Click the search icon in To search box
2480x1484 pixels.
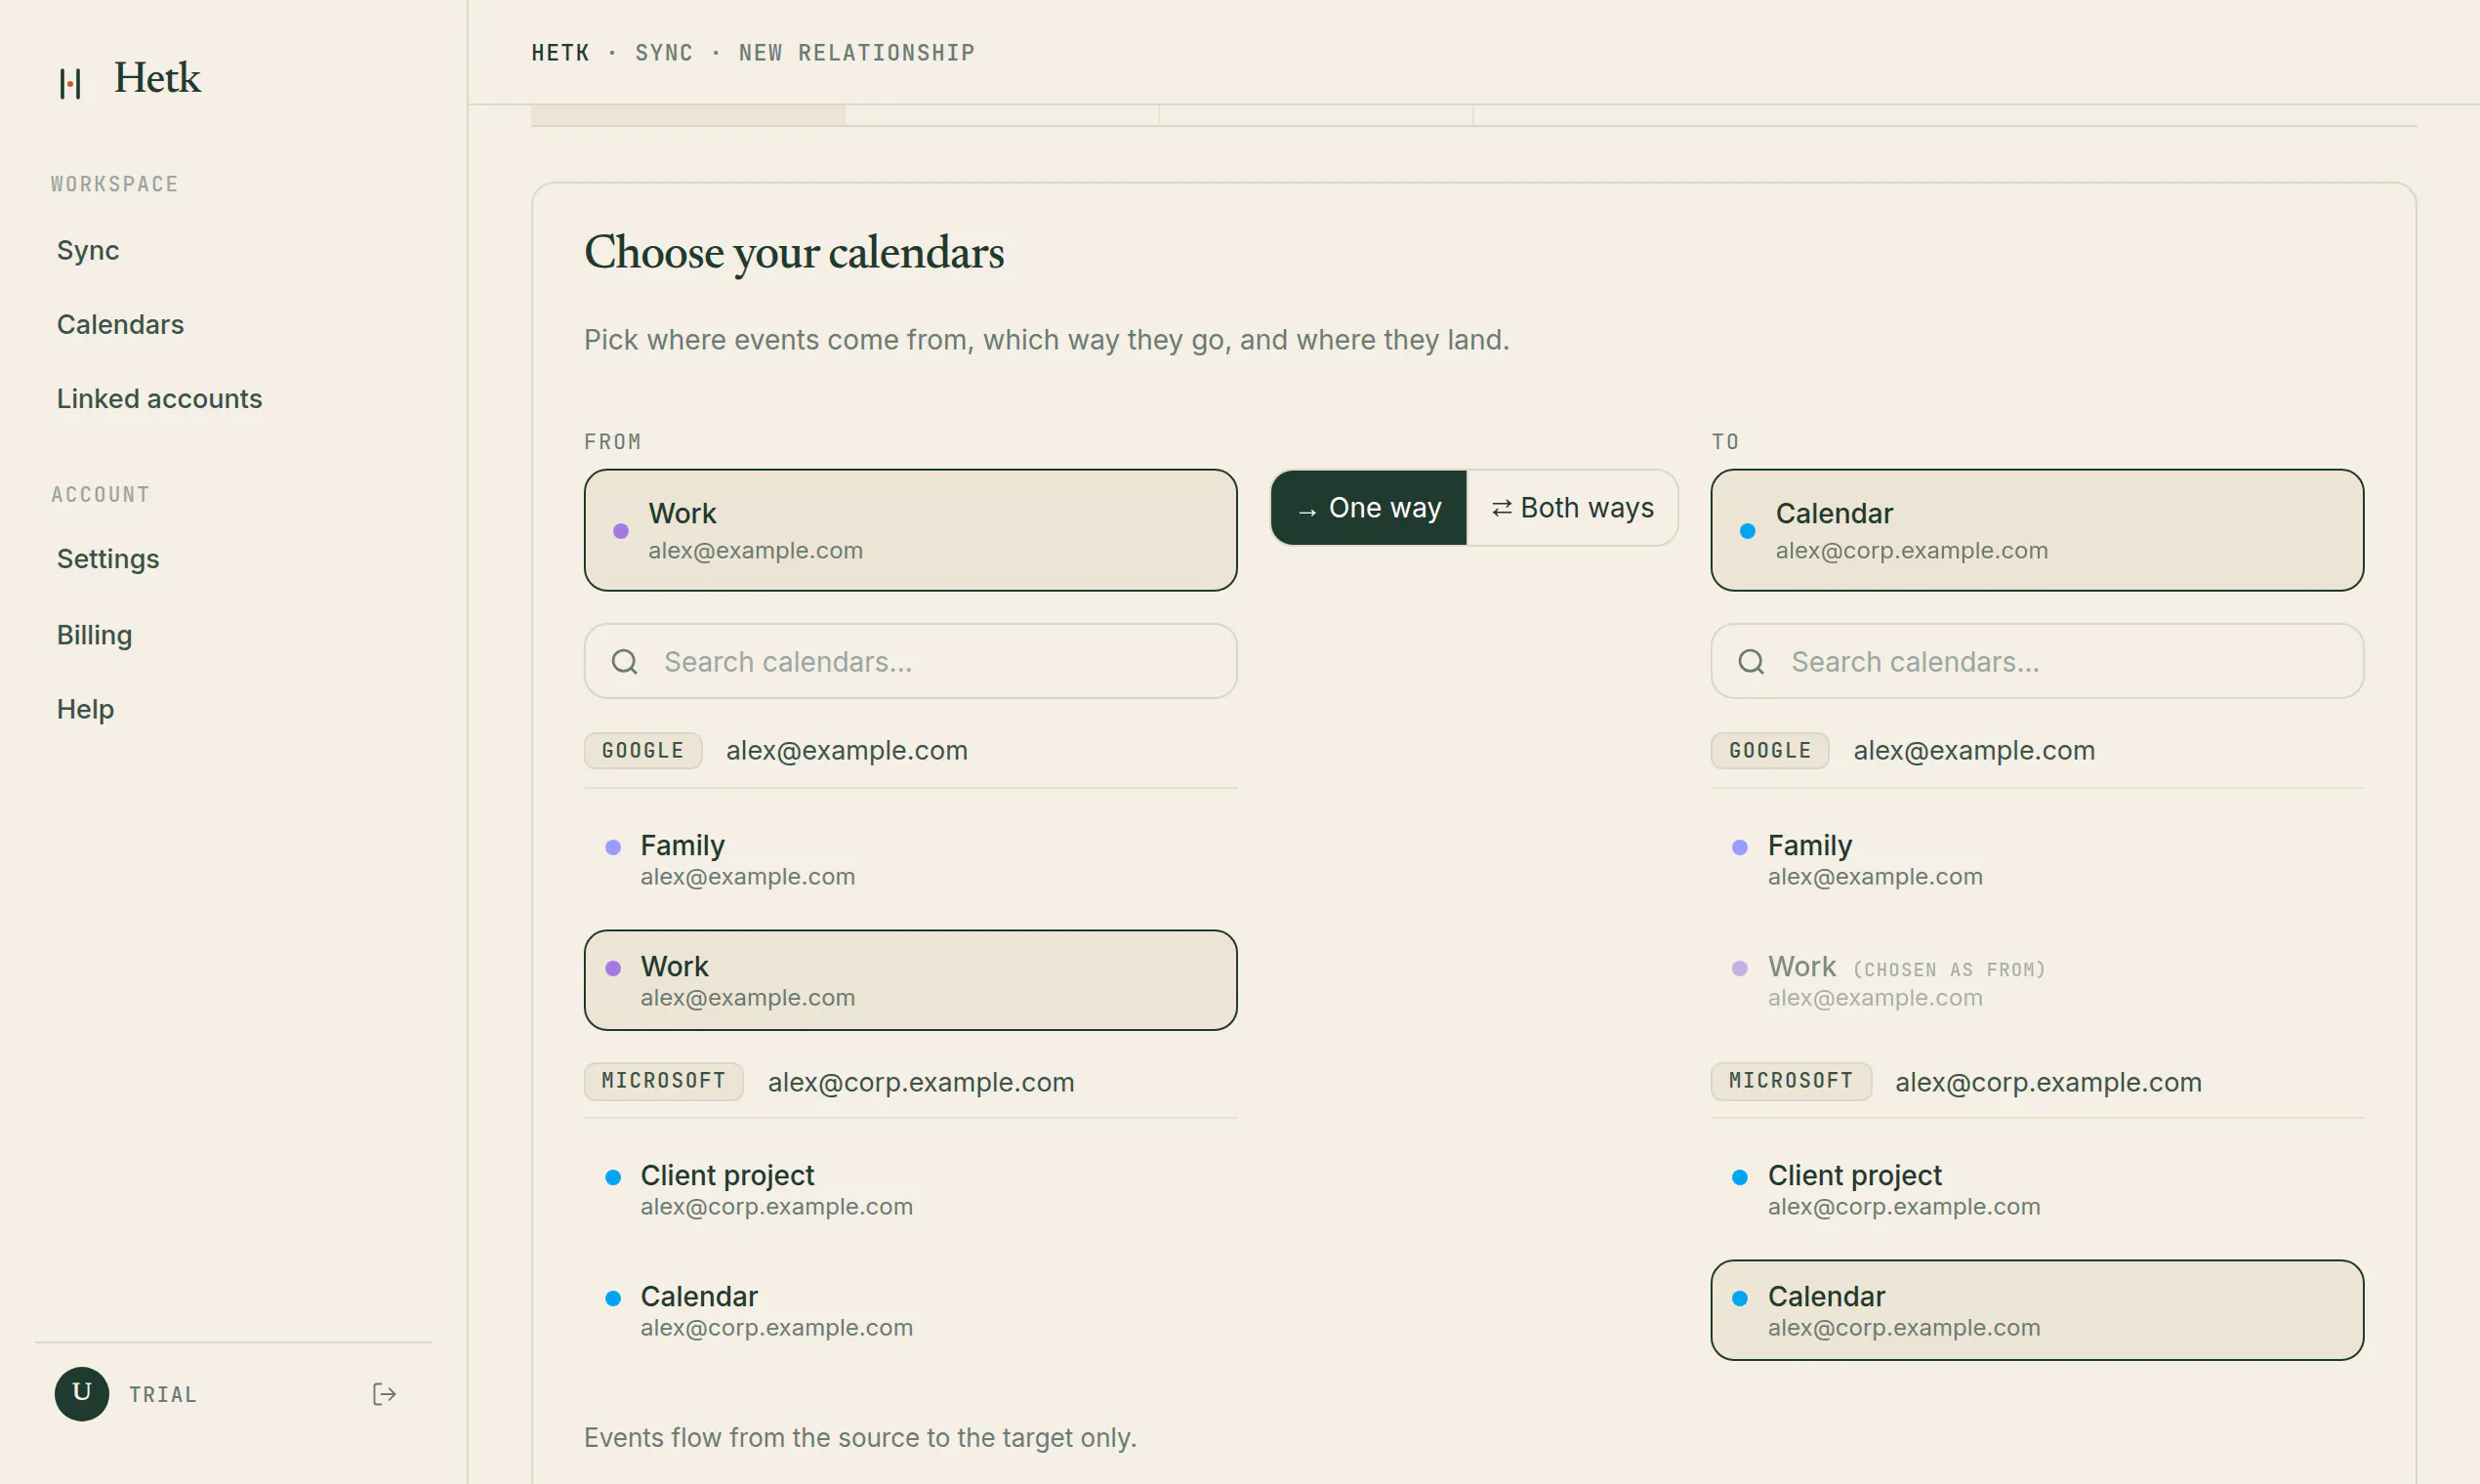tap(1751, 661)
